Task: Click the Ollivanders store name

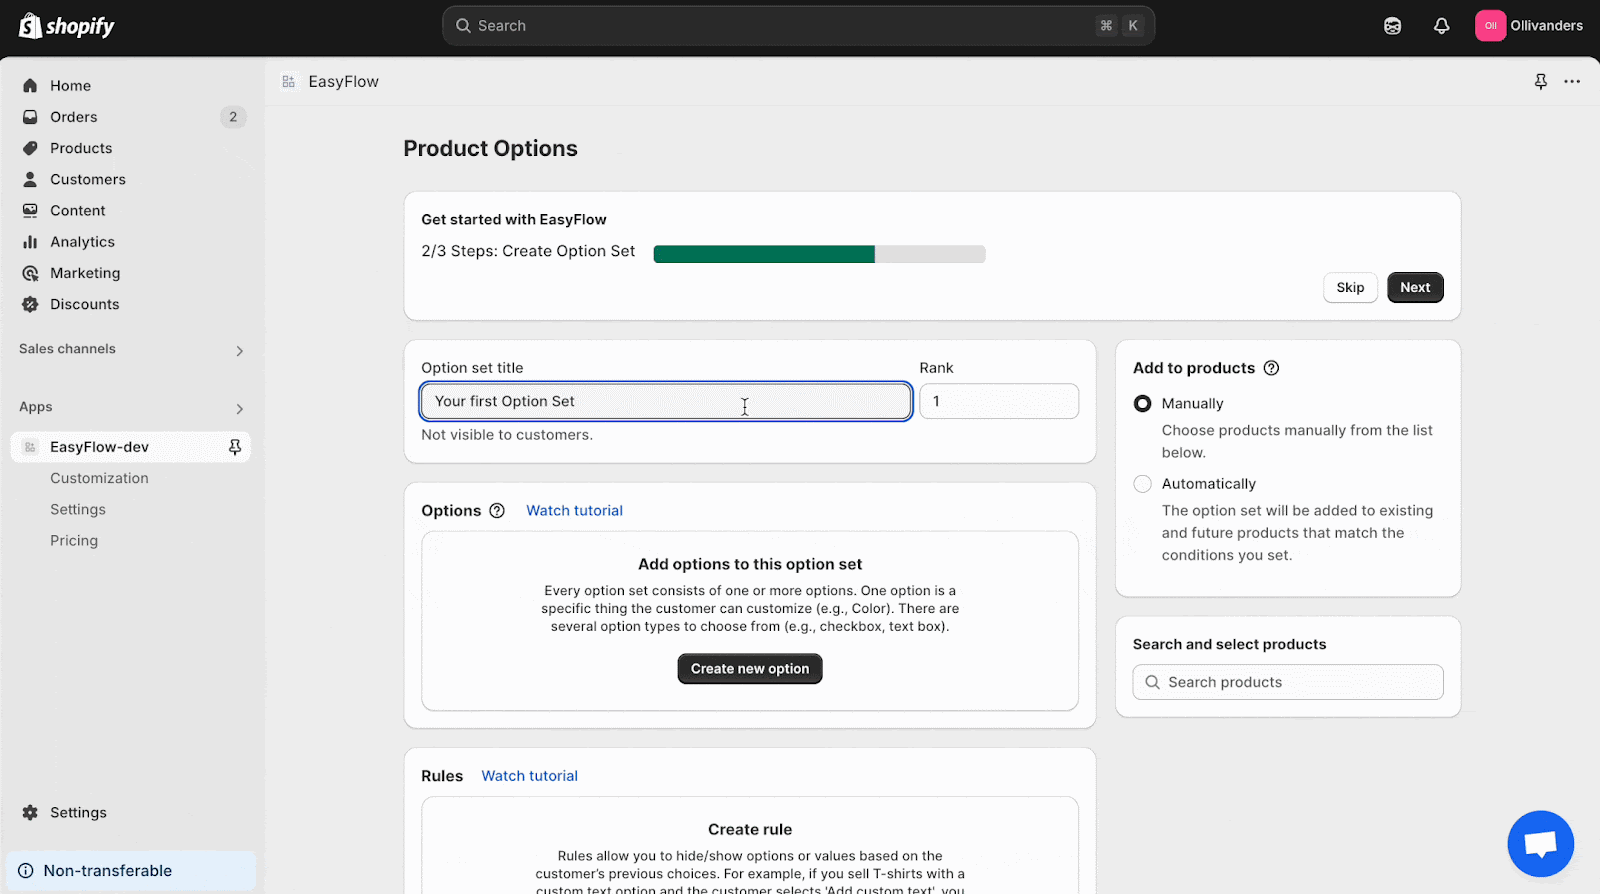Action: coord(1546,26)
